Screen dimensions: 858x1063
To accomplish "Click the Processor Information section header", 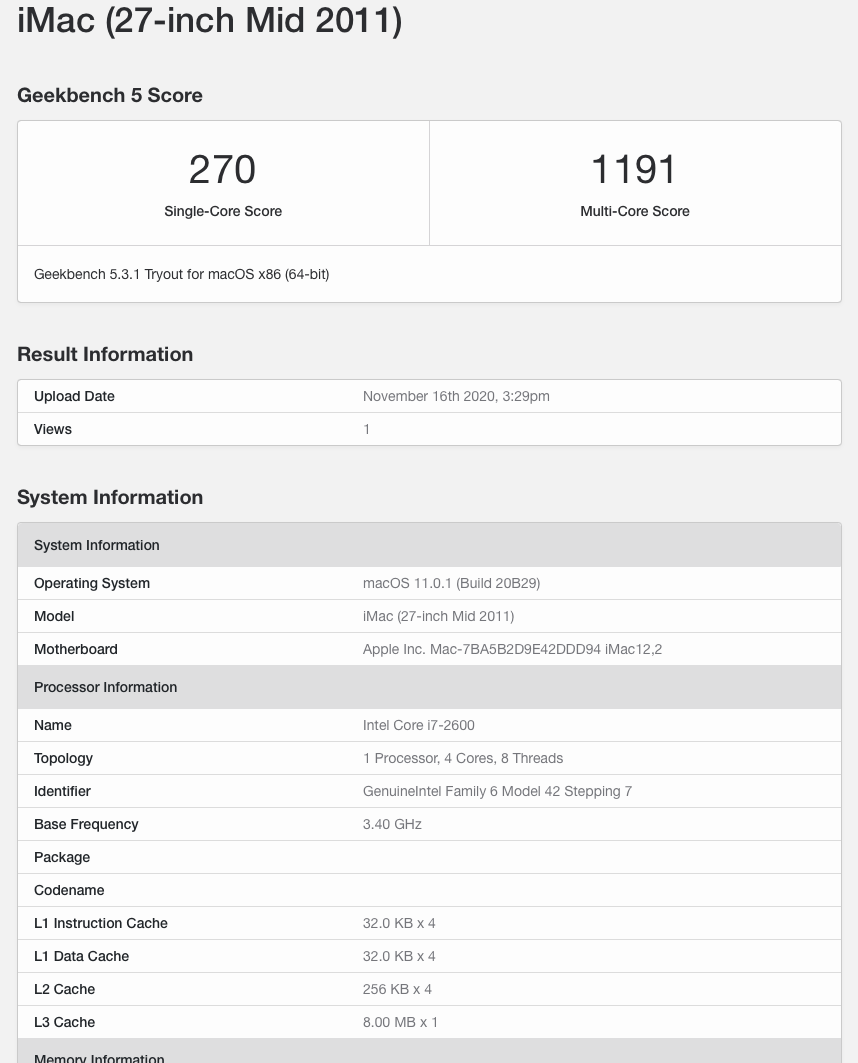I will [x=105, y=687].
